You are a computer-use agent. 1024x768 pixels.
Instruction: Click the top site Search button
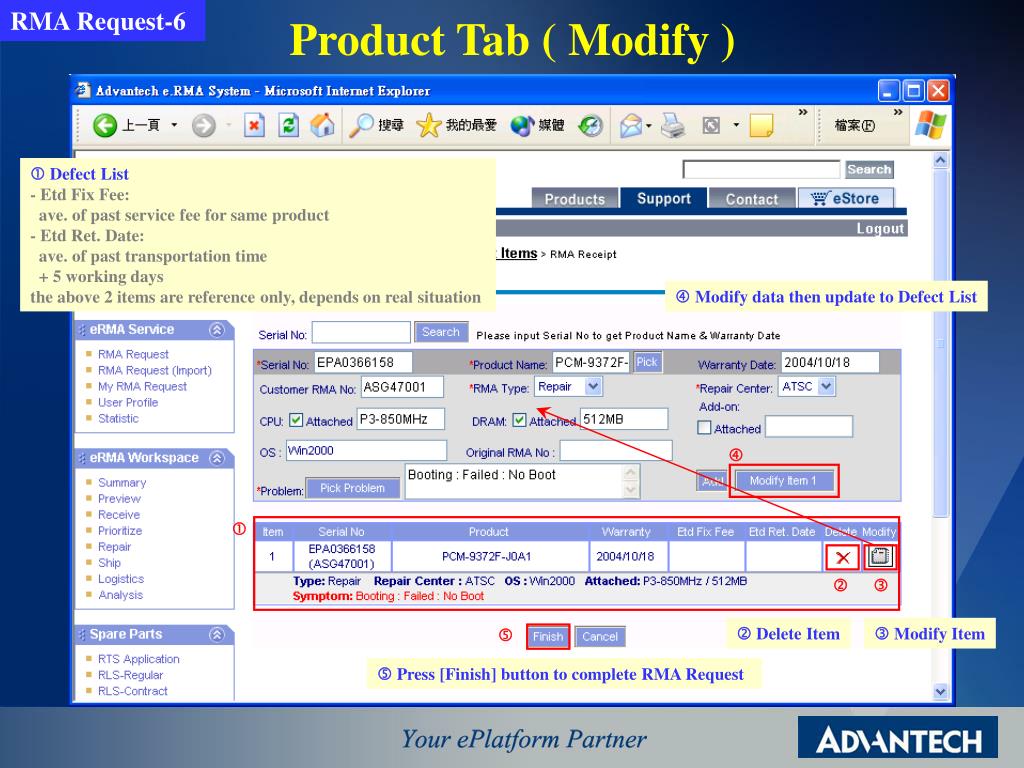click(x=869, y=170)
